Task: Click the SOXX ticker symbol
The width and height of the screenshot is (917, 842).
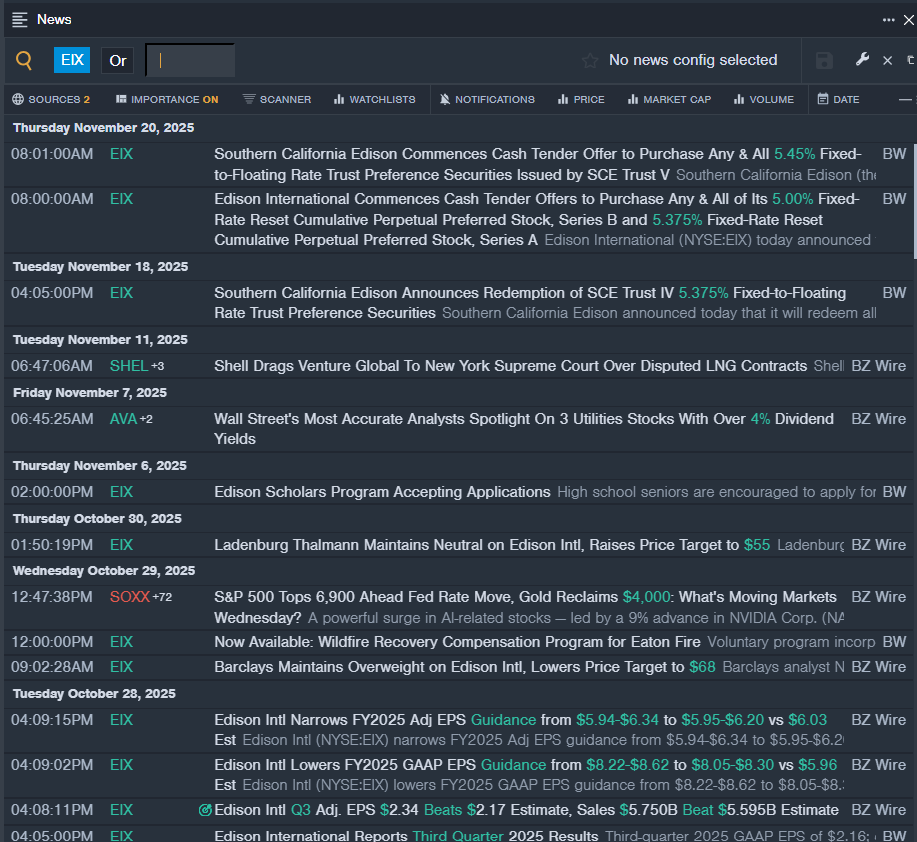Action: click(x=128, y=597)
